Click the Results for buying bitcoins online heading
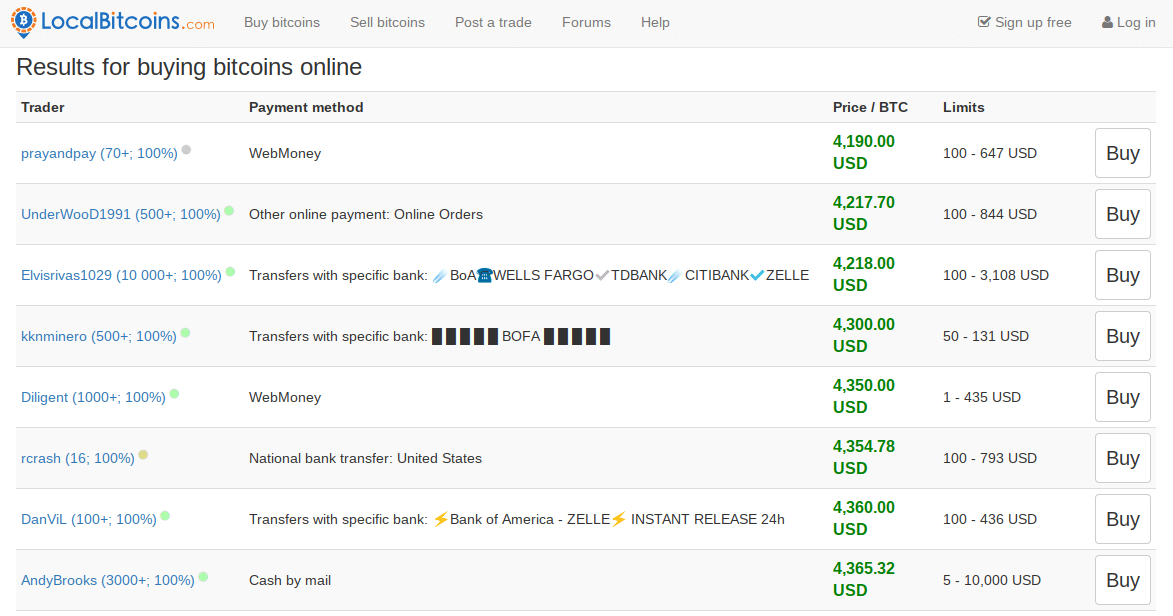The image size is (1173, 616). click(189, 67)
